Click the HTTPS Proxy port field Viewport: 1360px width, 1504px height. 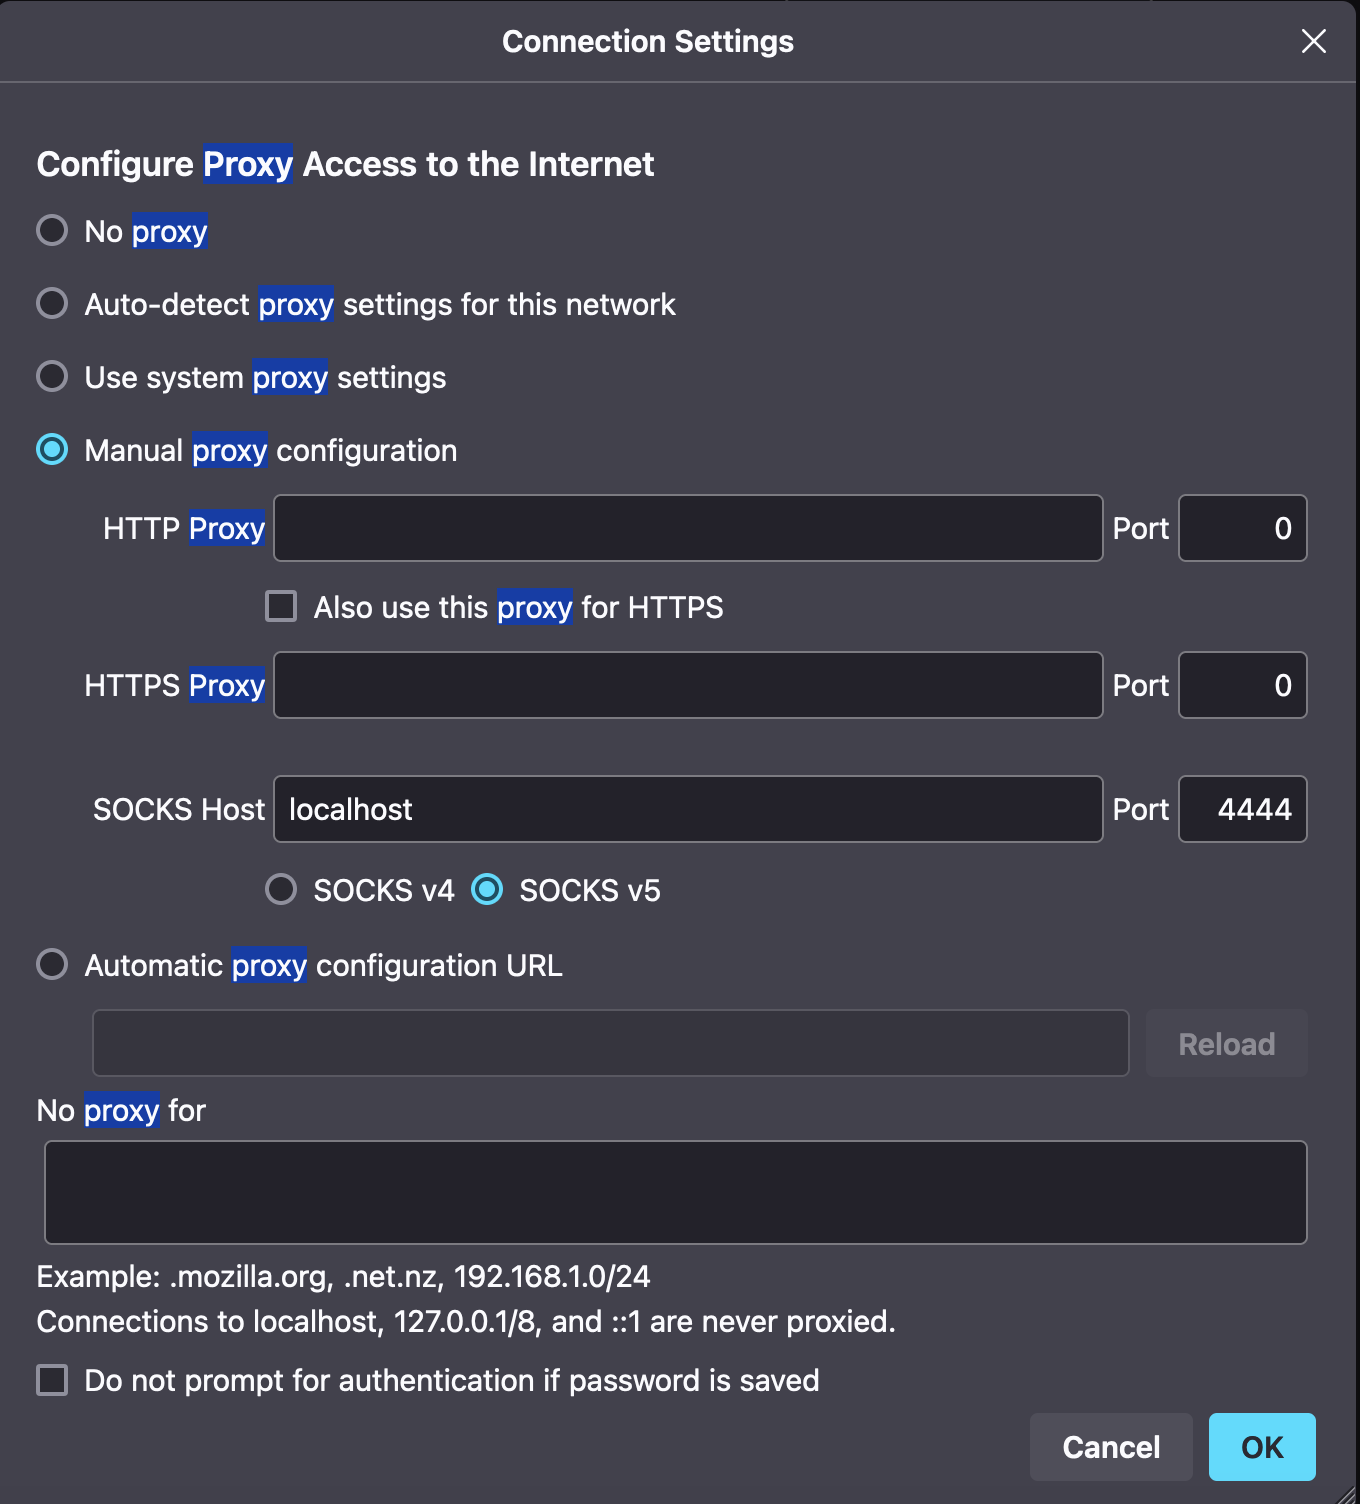click(x=1242, y=685)
